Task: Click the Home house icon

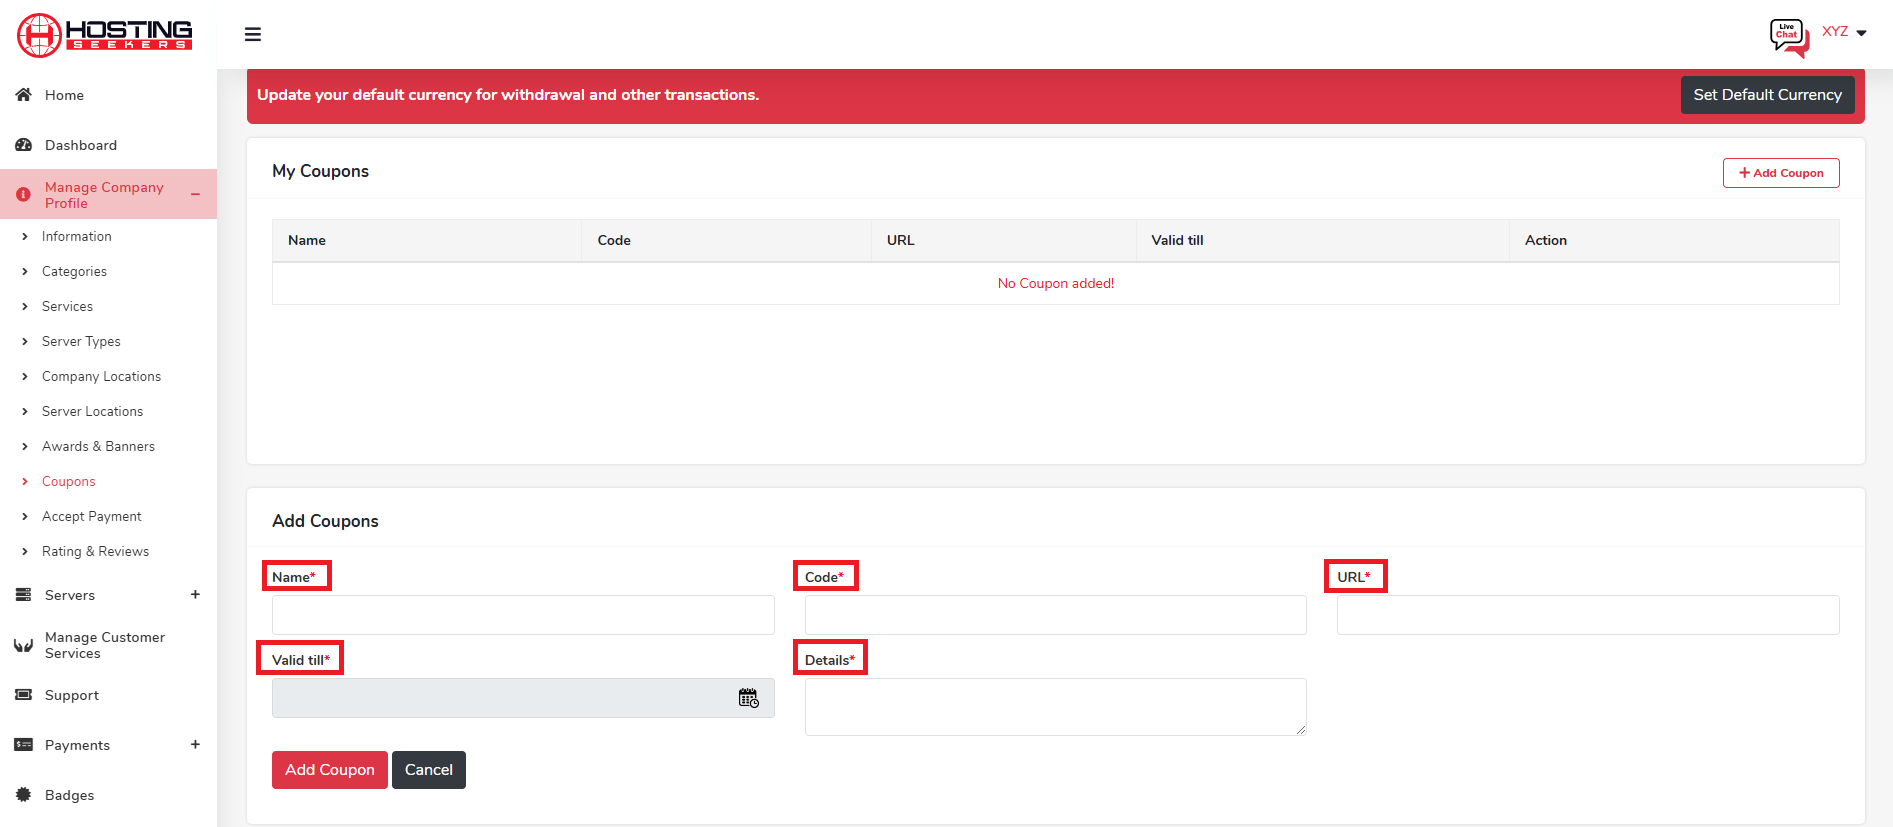Action: click(24, 94)
